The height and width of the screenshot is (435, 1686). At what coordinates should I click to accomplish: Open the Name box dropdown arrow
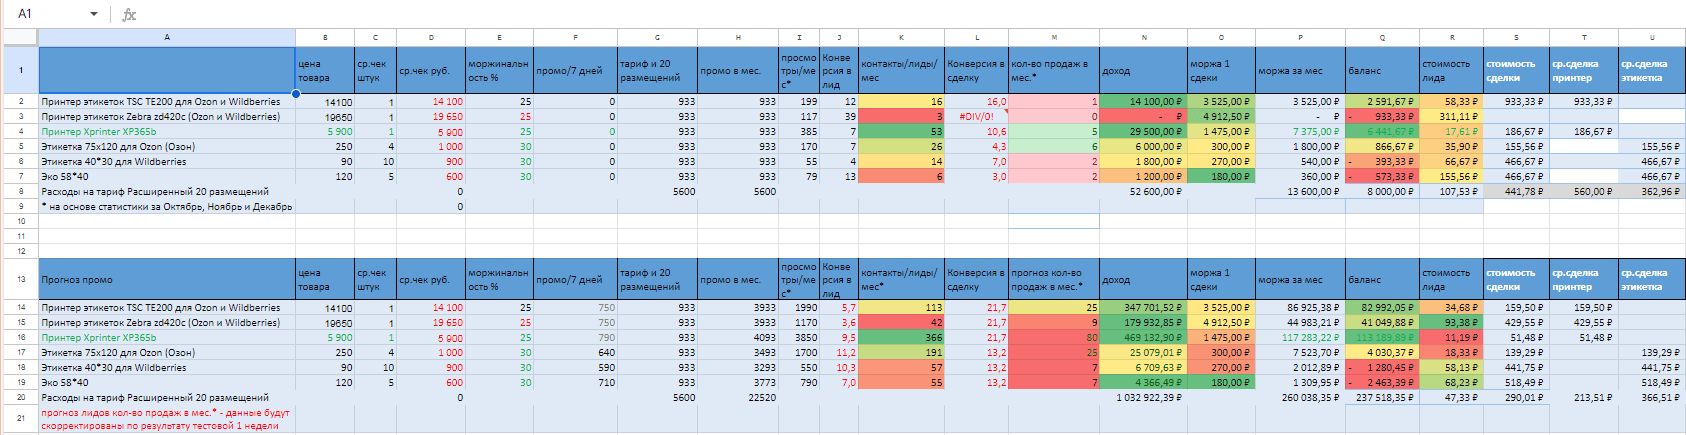coord(94,14)
